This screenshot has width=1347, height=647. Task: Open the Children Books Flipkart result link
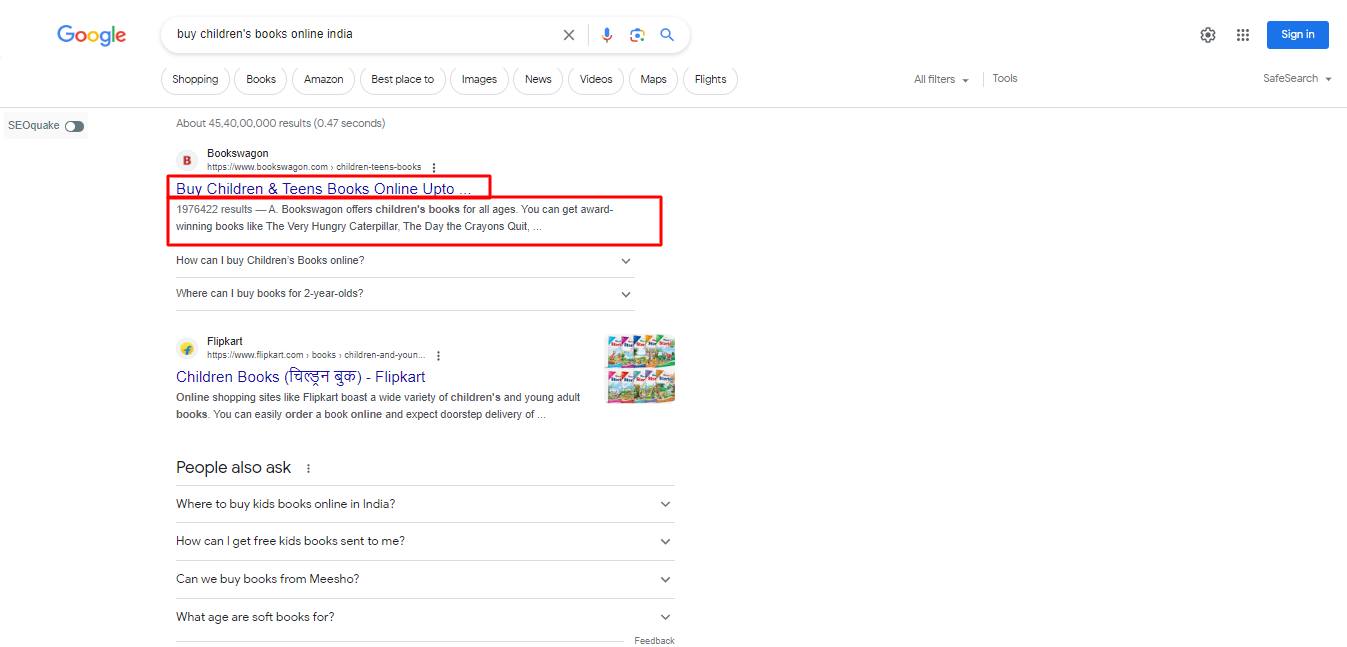[299, 377]
